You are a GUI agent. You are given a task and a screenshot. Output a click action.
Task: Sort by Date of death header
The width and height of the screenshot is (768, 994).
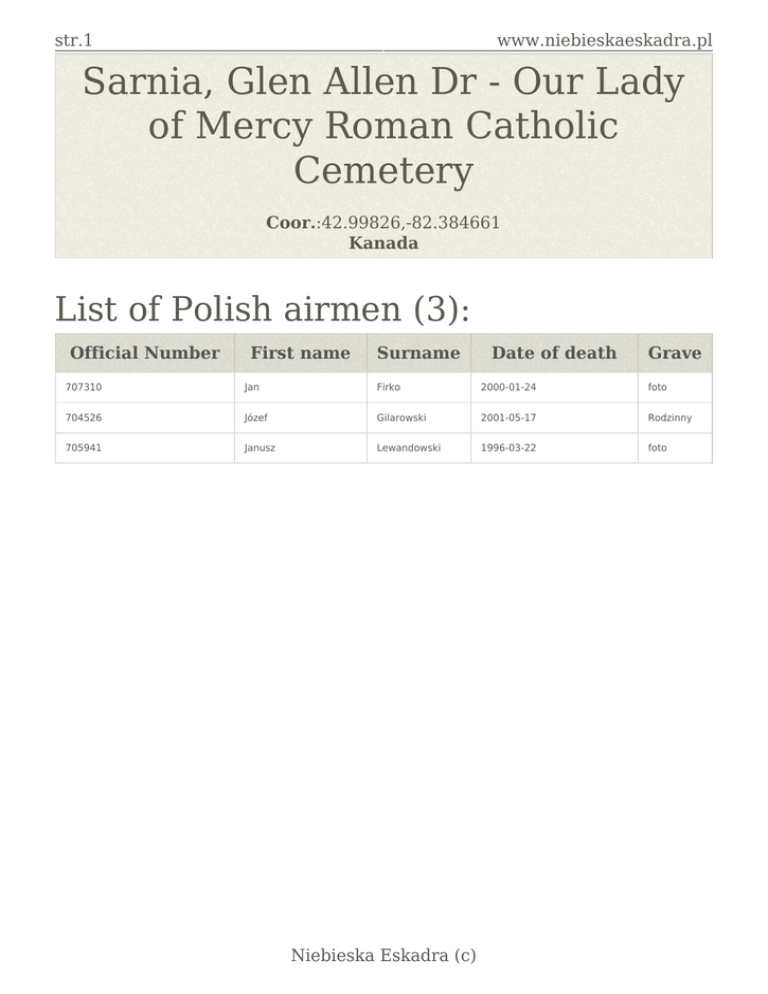coord(554,353)
